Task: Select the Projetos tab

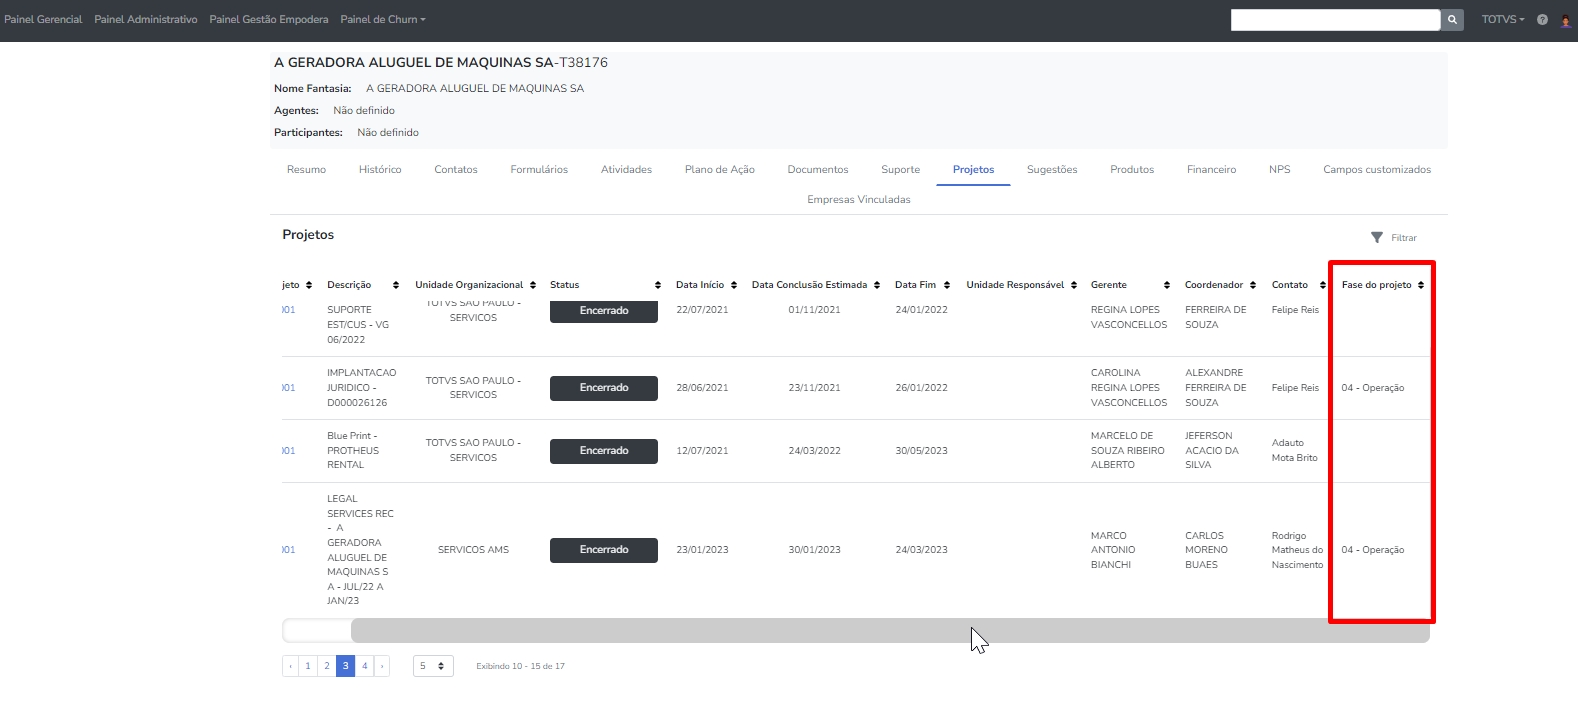Action: click(x=973, y=170)
